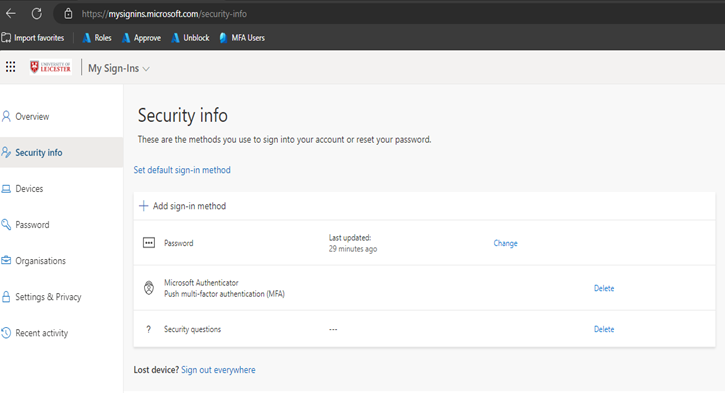Open the Unblock bookmark
This screenshot has width=725, height=393.
tap(190, 38)
